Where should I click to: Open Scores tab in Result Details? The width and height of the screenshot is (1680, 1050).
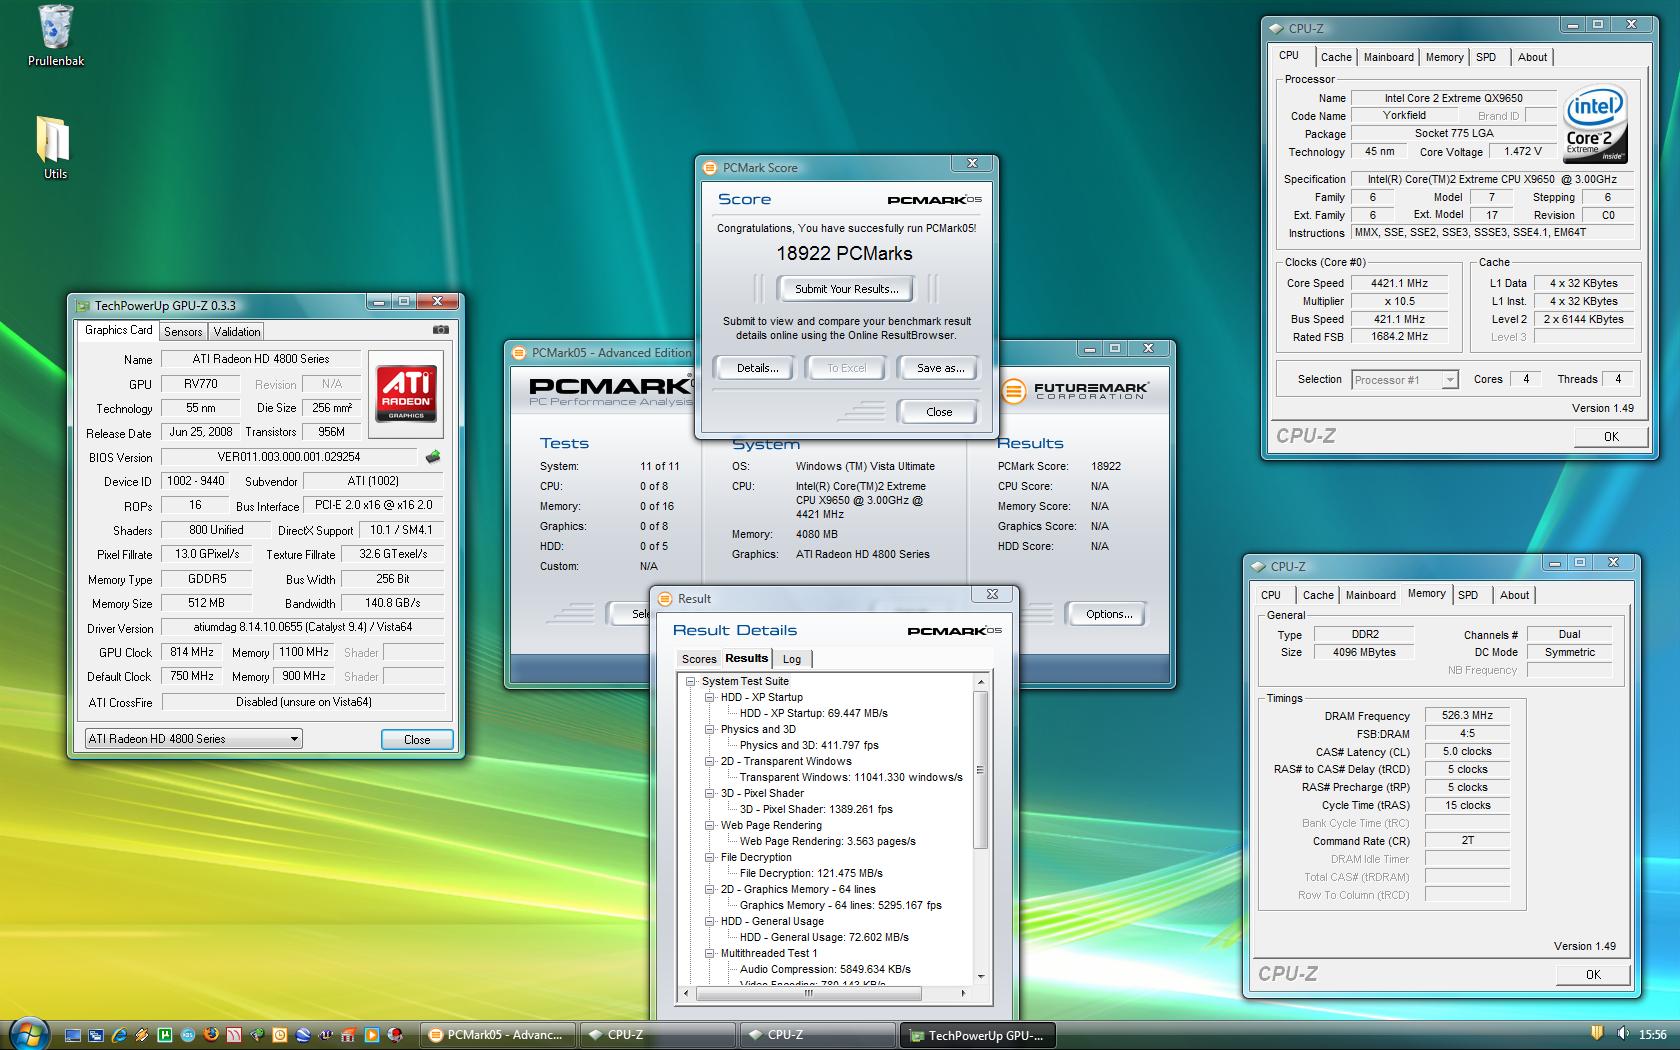(699, 659)
